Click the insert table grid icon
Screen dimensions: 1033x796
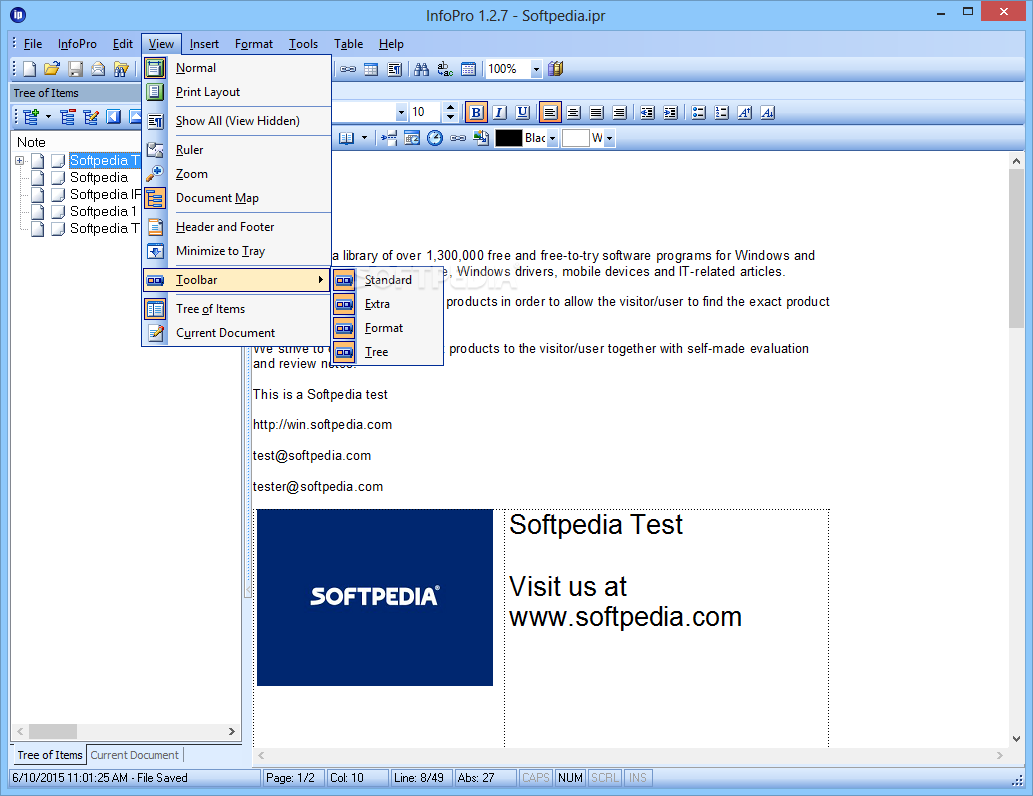coord(371,69)
